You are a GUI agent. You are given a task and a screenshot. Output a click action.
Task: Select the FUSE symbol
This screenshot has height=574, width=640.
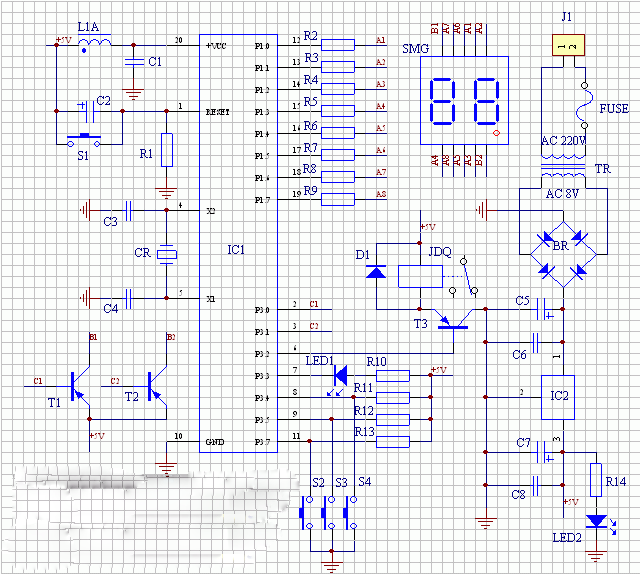pos(584,105)
